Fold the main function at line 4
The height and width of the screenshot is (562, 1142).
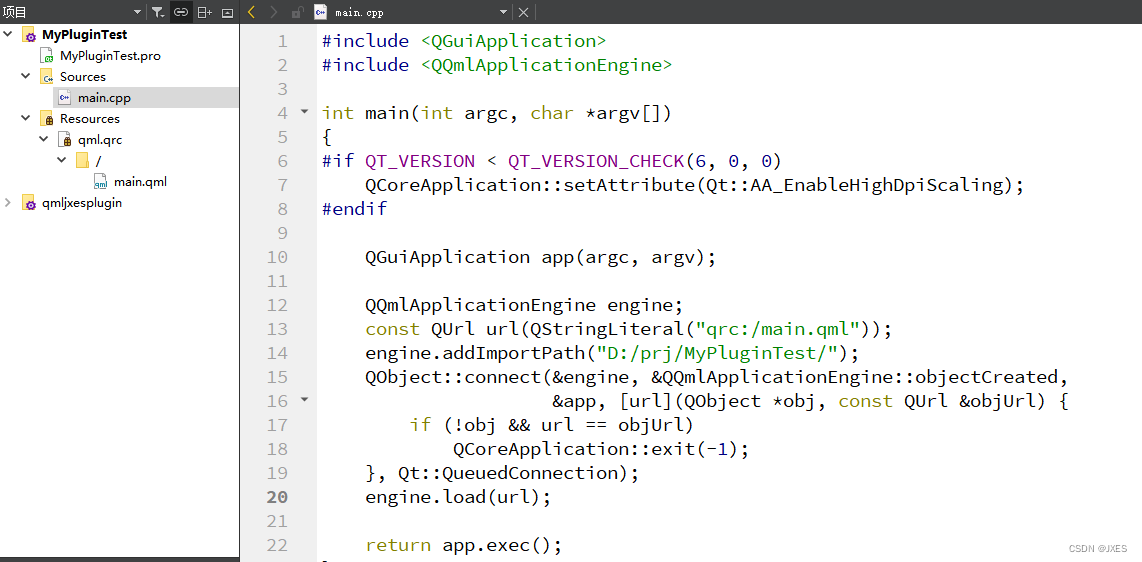[304, 112]
